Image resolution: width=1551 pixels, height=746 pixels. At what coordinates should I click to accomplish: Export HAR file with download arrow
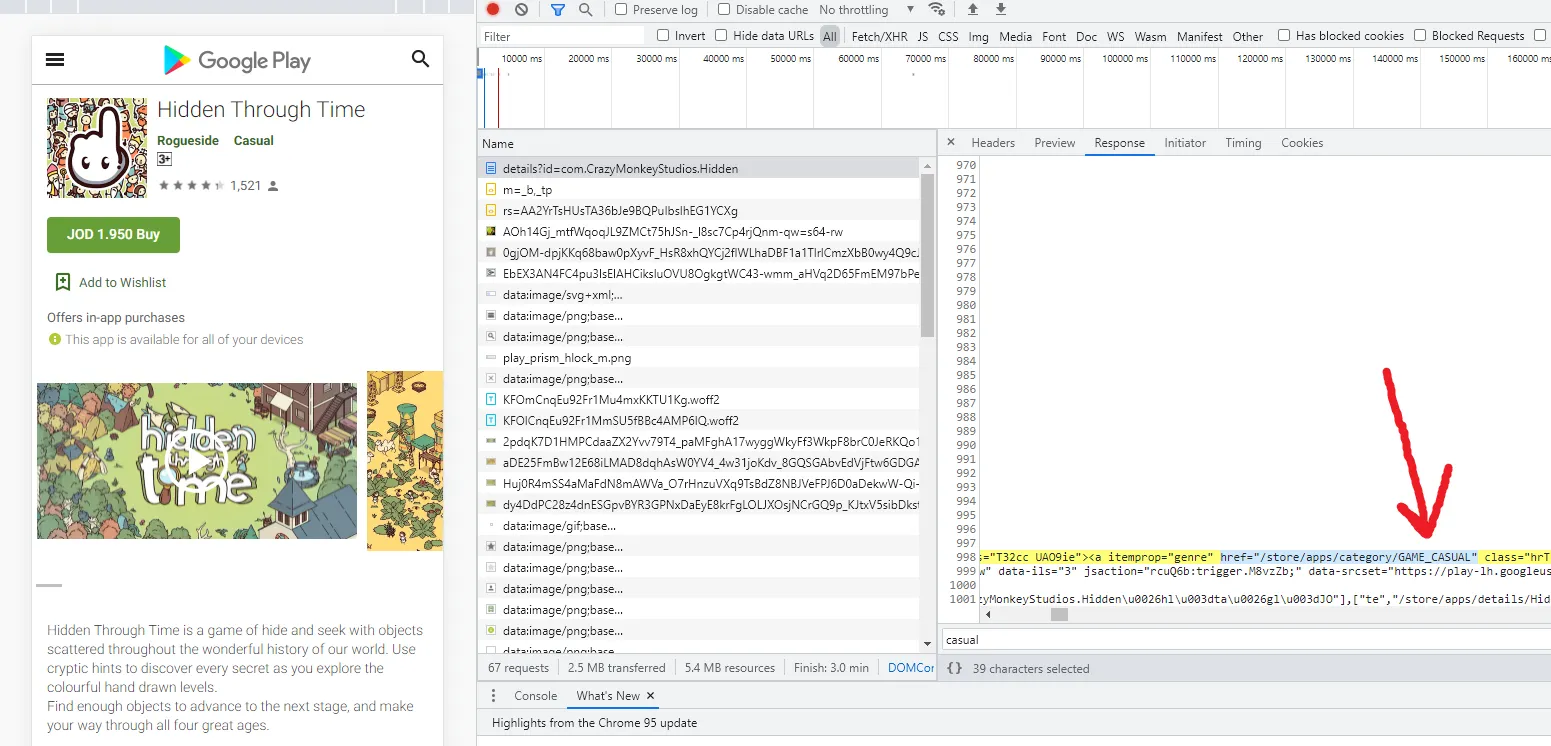(x=1000, y=10)
